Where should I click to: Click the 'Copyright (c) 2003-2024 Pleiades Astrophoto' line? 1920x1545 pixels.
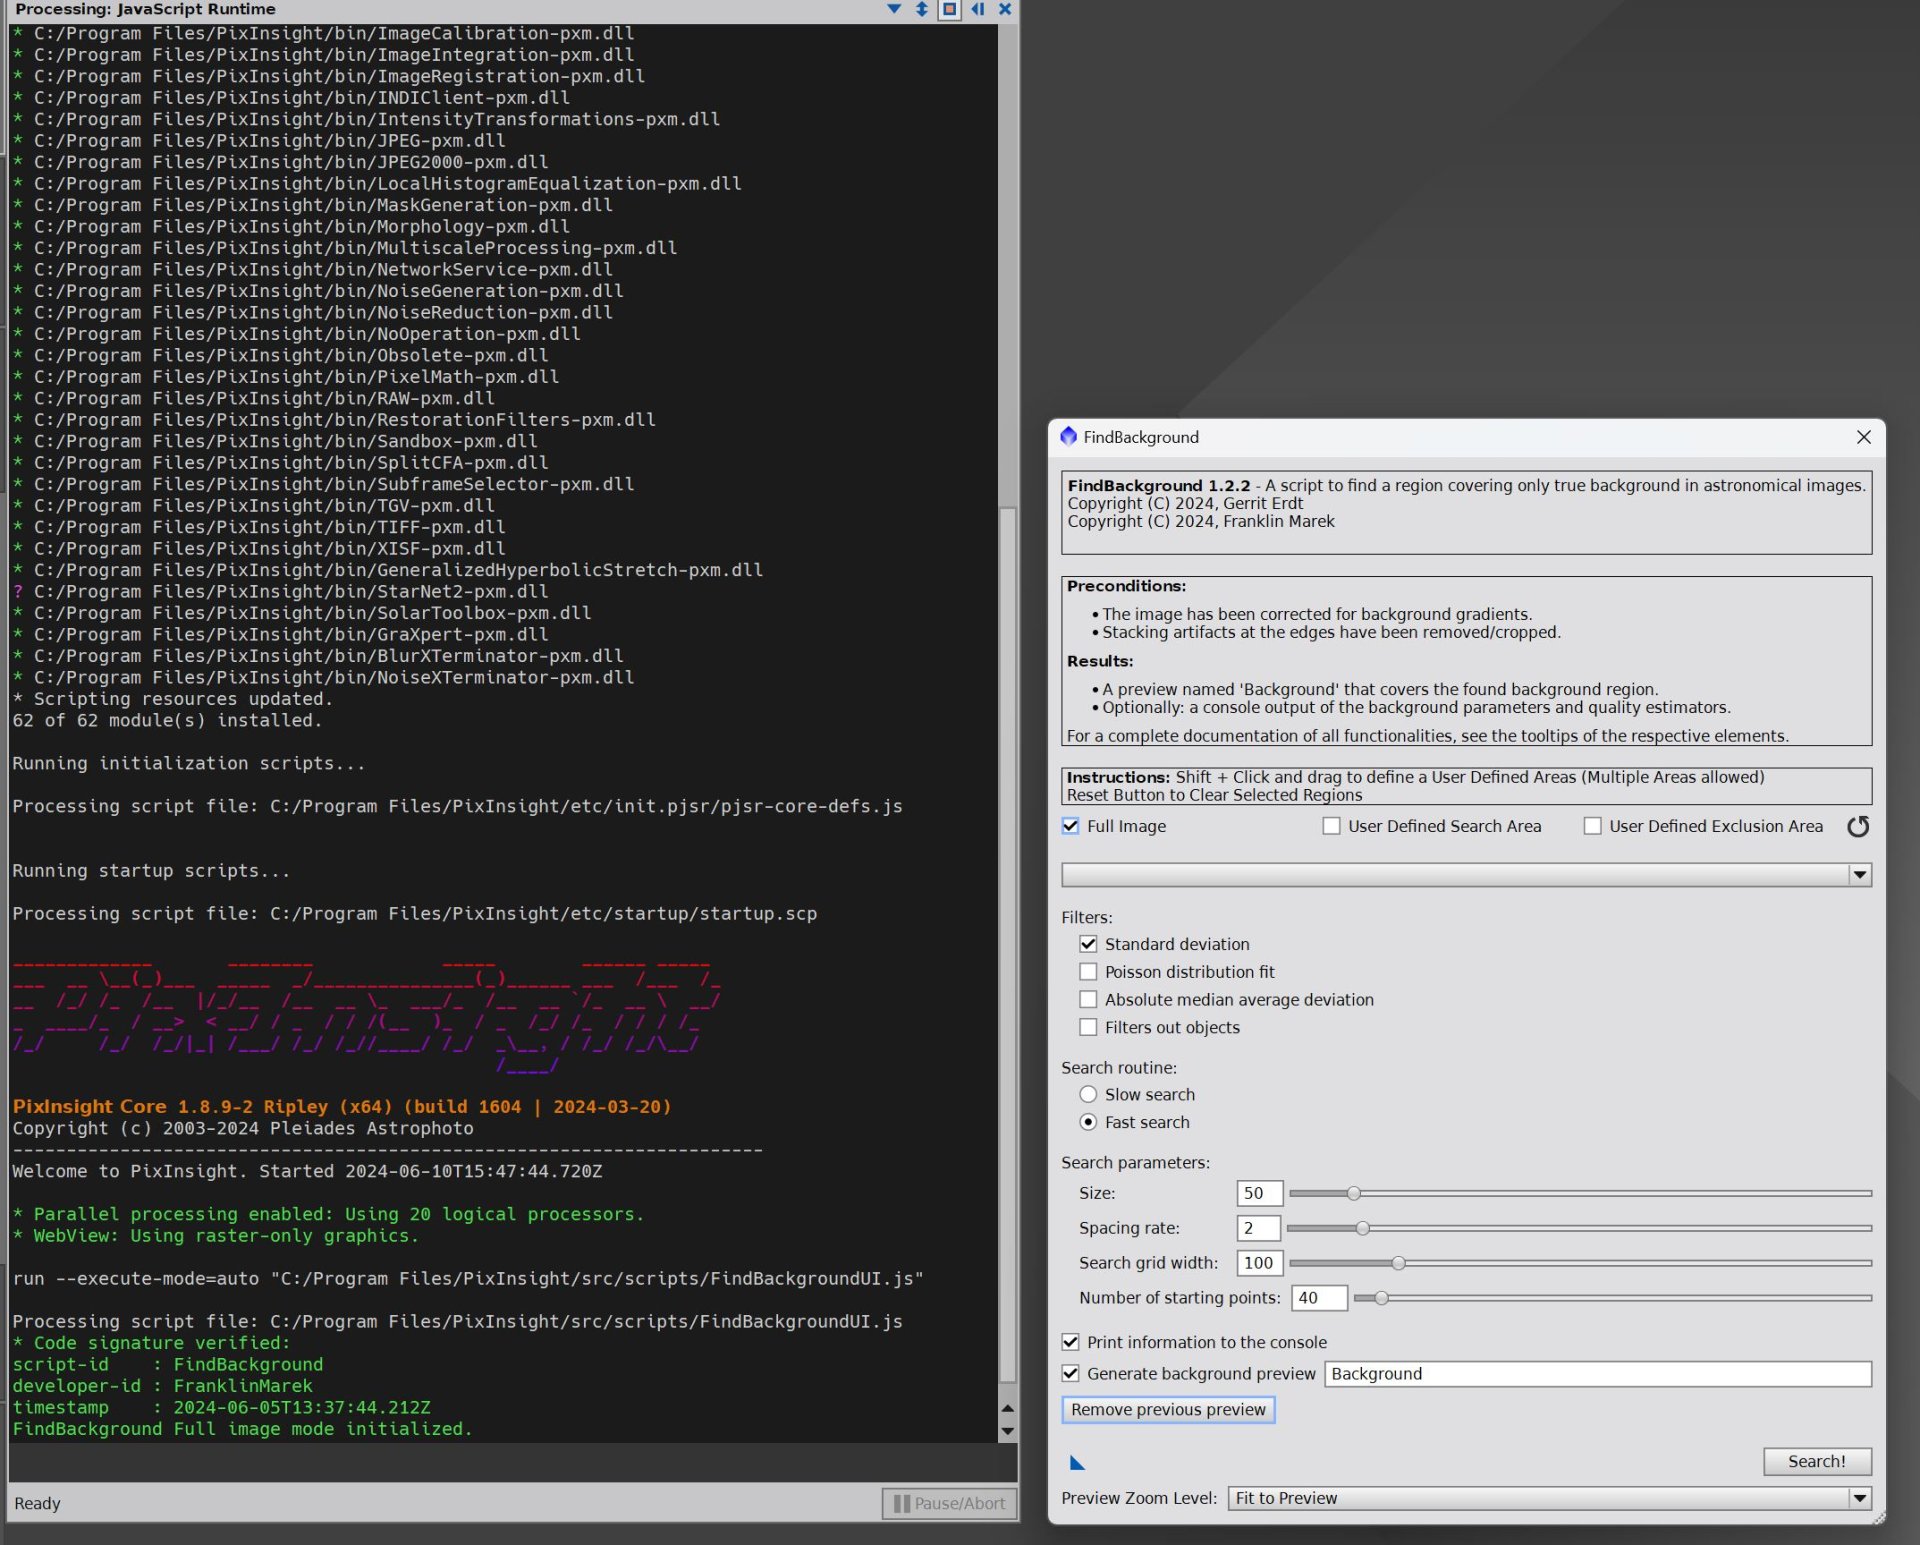(x=243, y=1128)
